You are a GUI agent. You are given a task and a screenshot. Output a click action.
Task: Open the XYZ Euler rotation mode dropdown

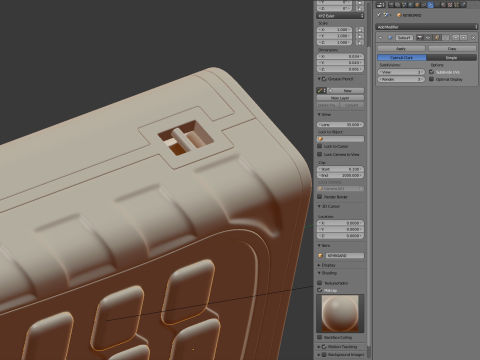[340, 16]
